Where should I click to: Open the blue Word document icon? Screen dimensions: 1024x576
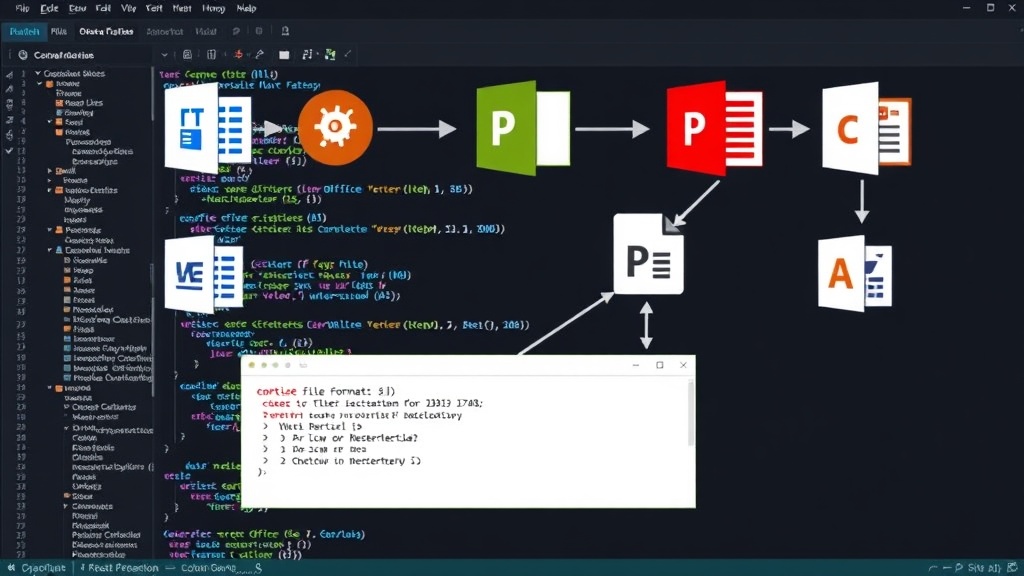click(x=204, y=275)
